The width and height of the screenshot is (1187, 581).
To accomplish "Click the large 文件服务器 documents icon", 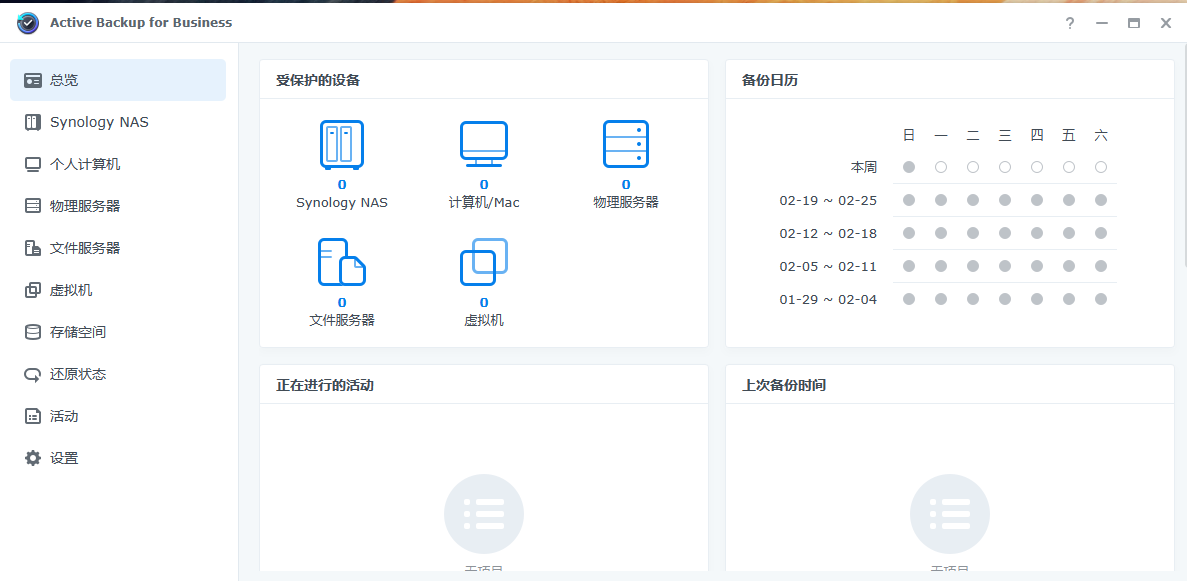I will 341,262.
